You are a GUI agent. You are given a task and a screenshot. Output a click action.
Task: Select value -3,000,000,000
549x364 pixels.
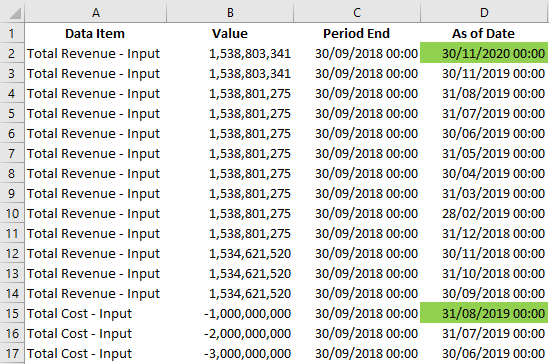pos(230,354)
